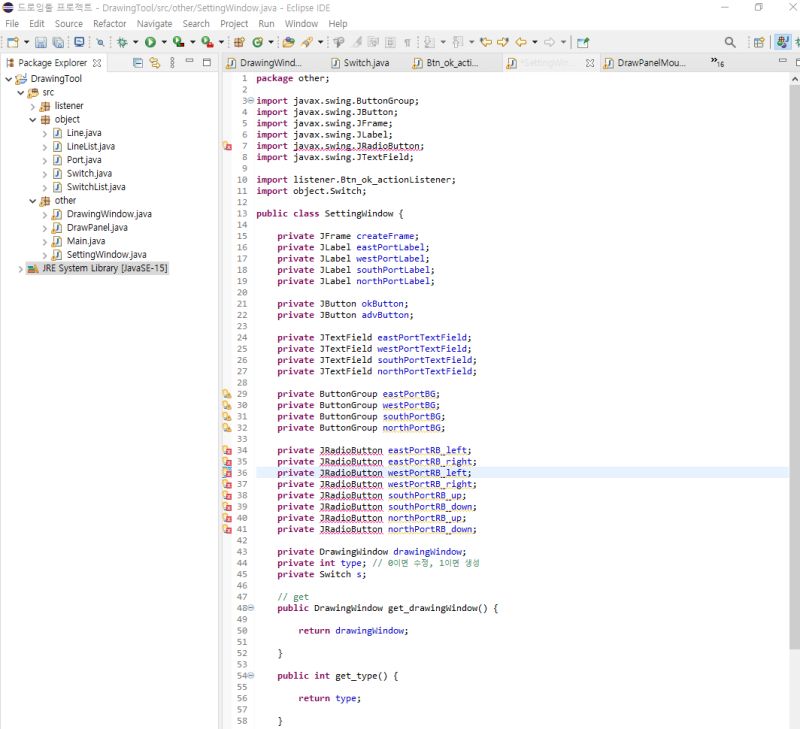The height and width of the screenshot is (729, 800).
Task: Click the warning marker beside line 29
Action: click(x=227, y=393)
